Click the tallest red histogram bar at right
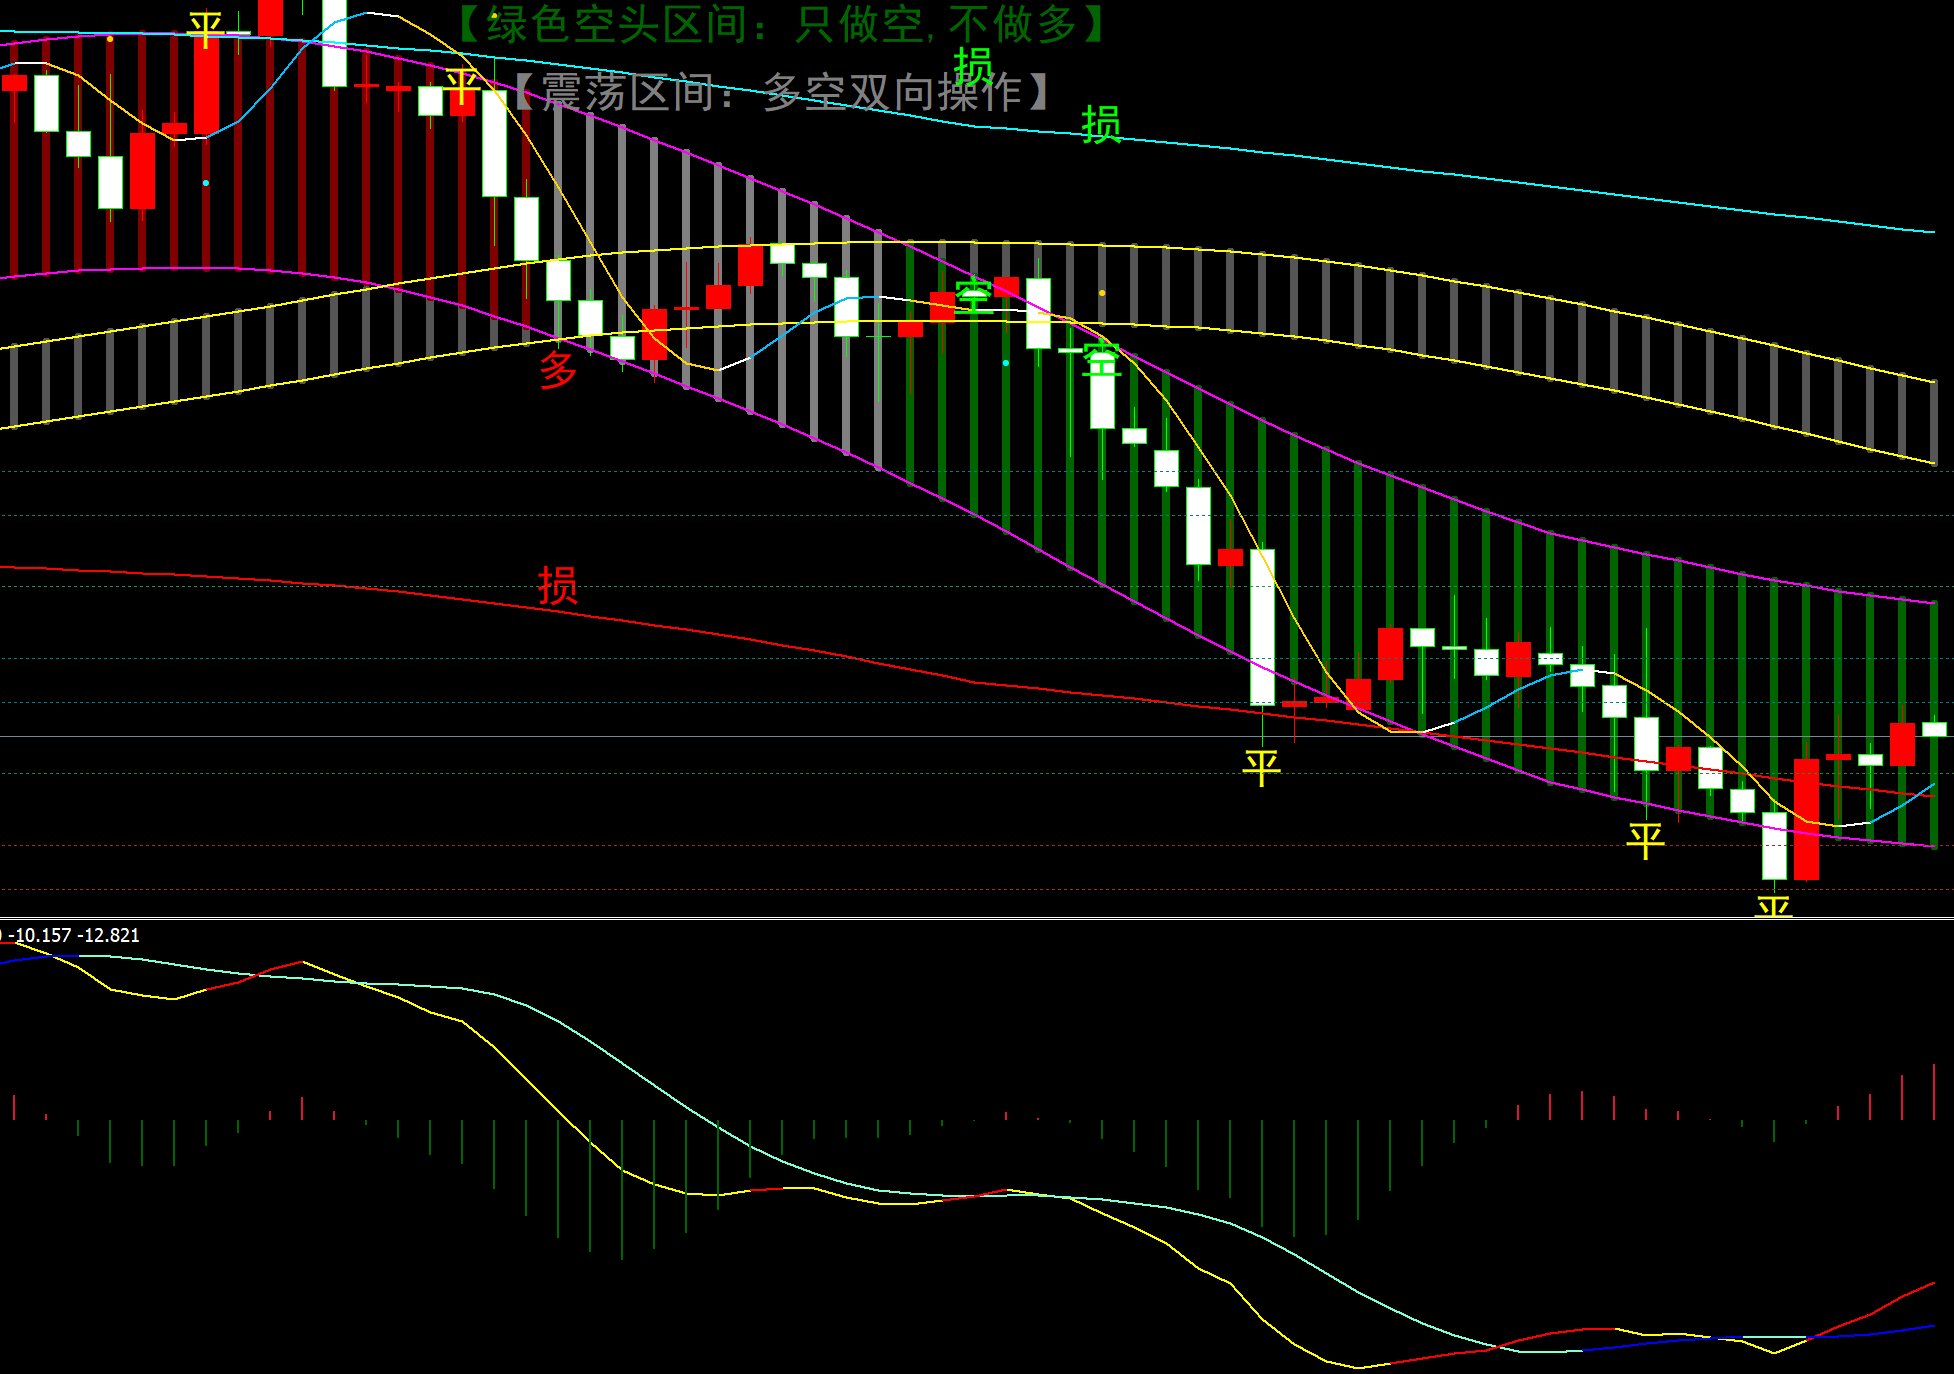This screenshot has width=1954, height=1374. pos(1934,1091)
